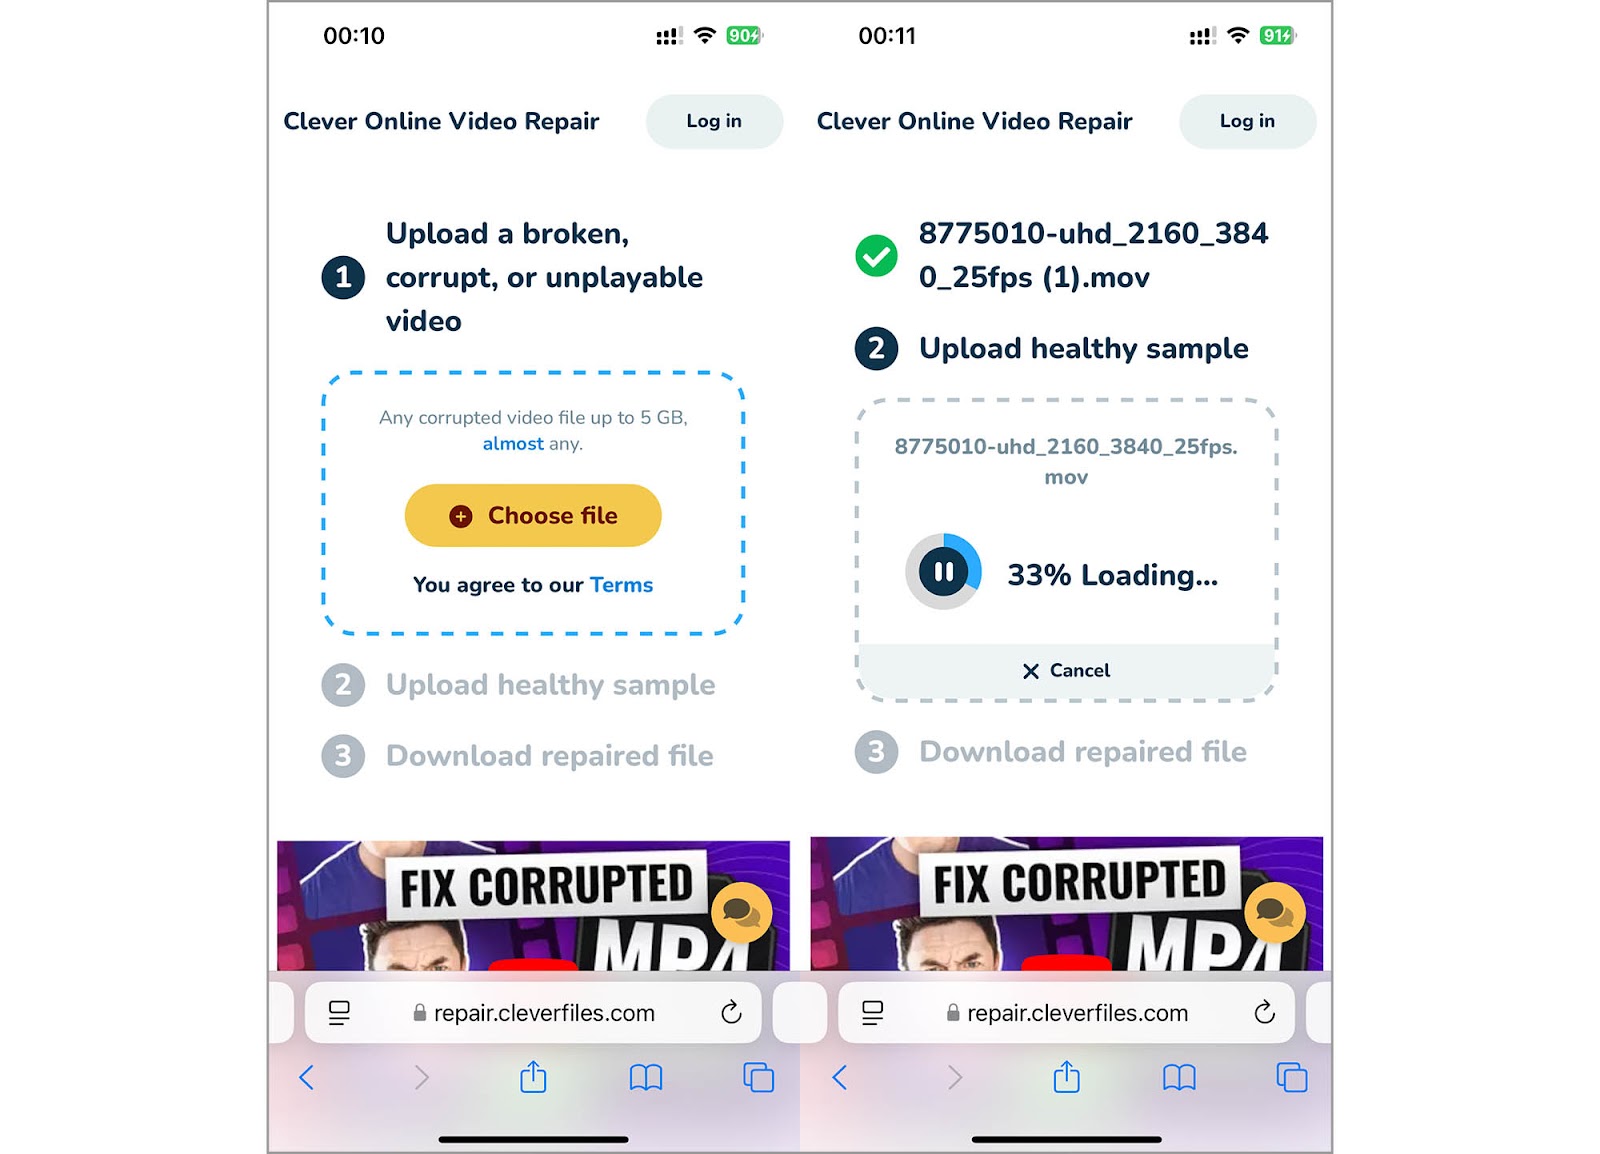Tap Log in on the right screen
The width and height of the screenshot is (1600, 1154).
coord(1247,121)
